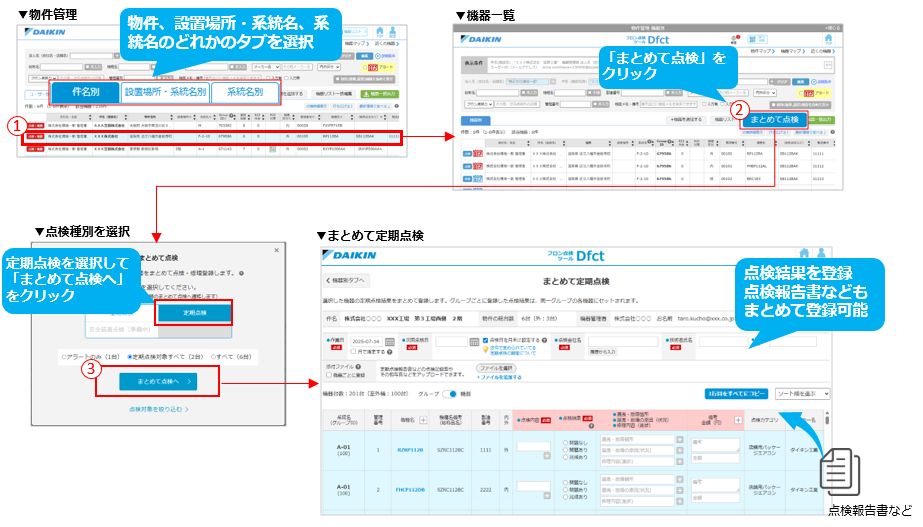Click the 1行目をすべてにコピー button
This screenshot has width=923, height=527.
pos(737,394)
